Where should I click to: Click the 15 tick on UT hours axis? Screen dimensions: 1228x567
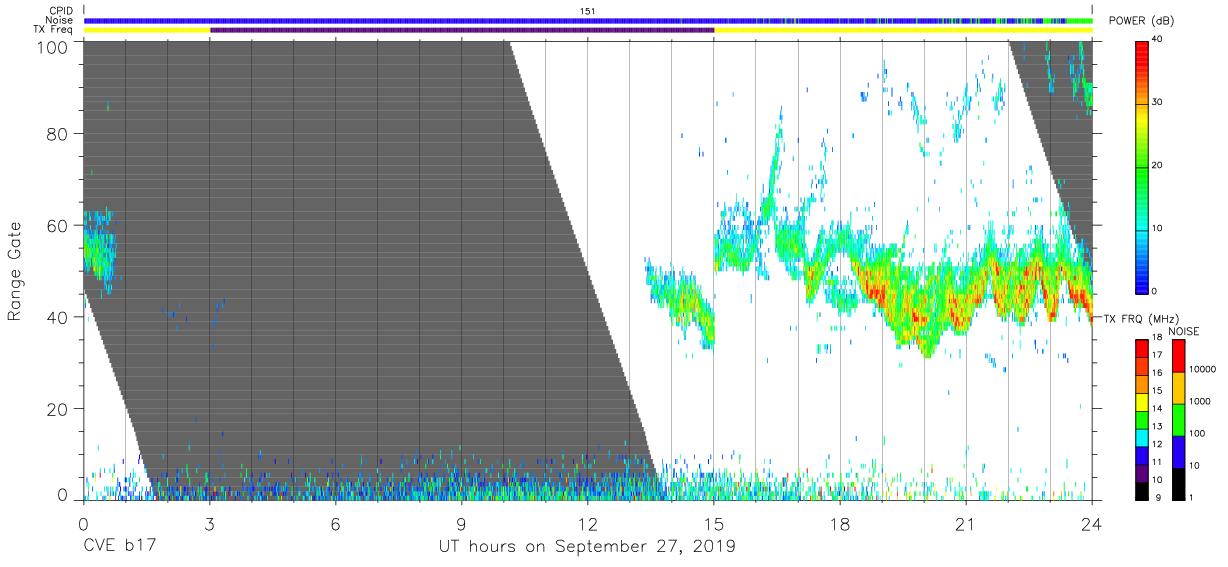[x=714, y=523]
